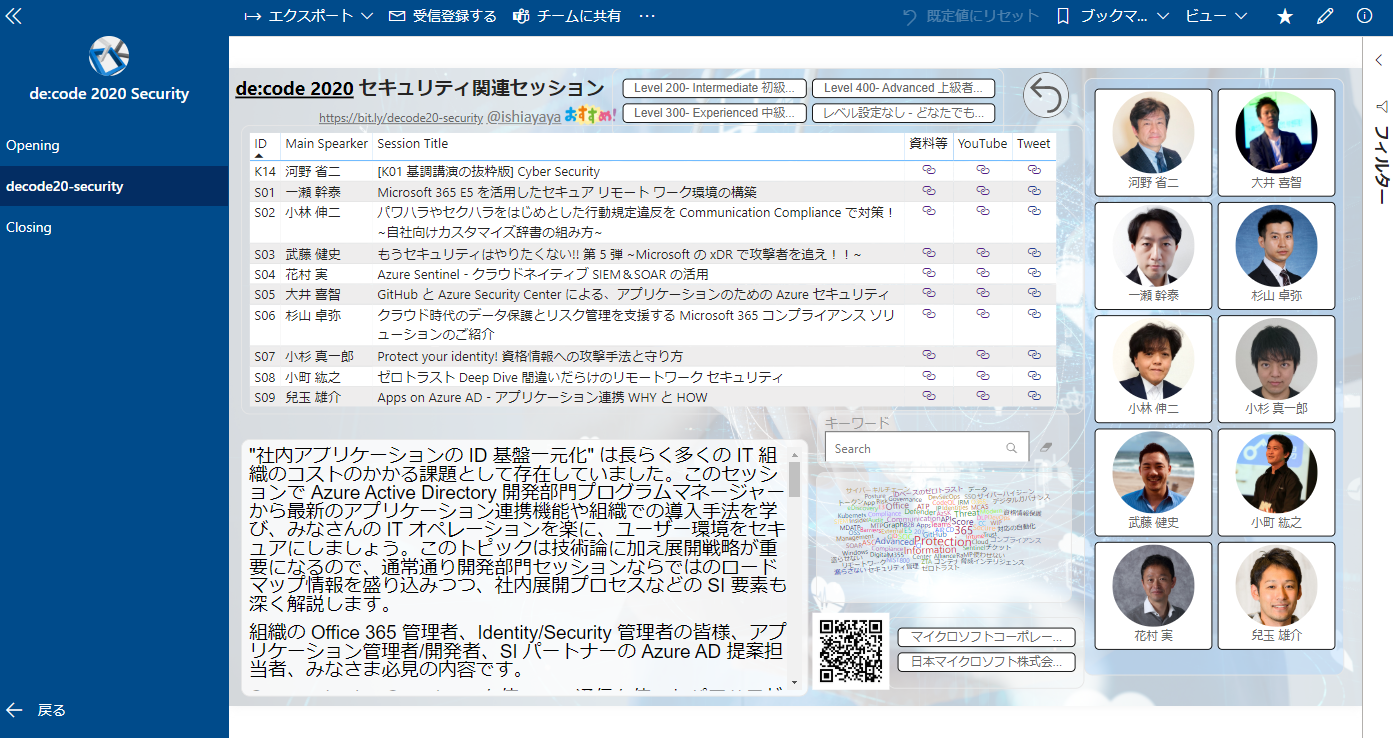Open the info icon in top bar

click(x=1364, y=16)
